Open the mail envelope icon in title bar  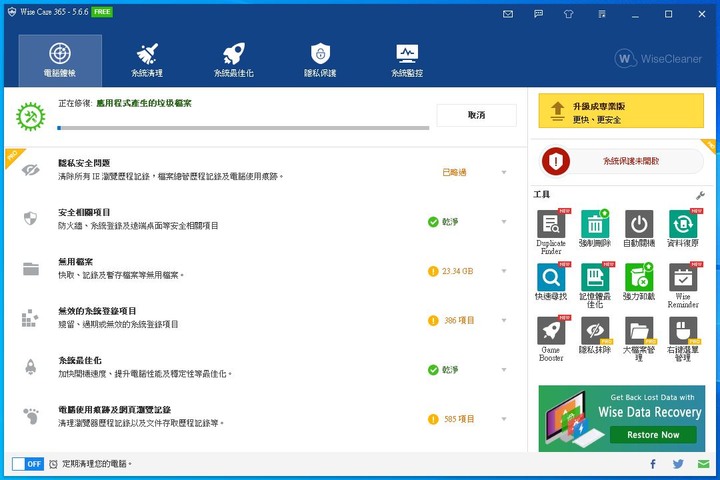pyautogui.click(x=508, y=14)
